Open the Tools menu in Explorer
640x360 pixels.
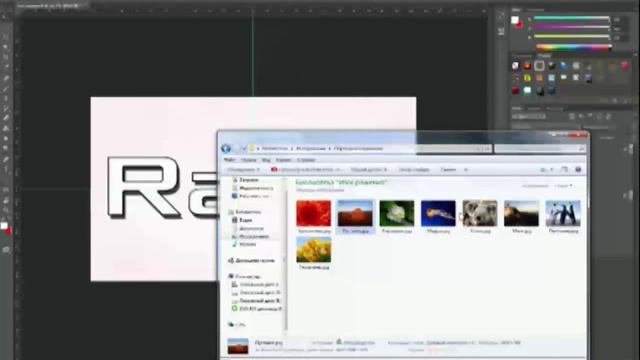(x=283, y=160)
